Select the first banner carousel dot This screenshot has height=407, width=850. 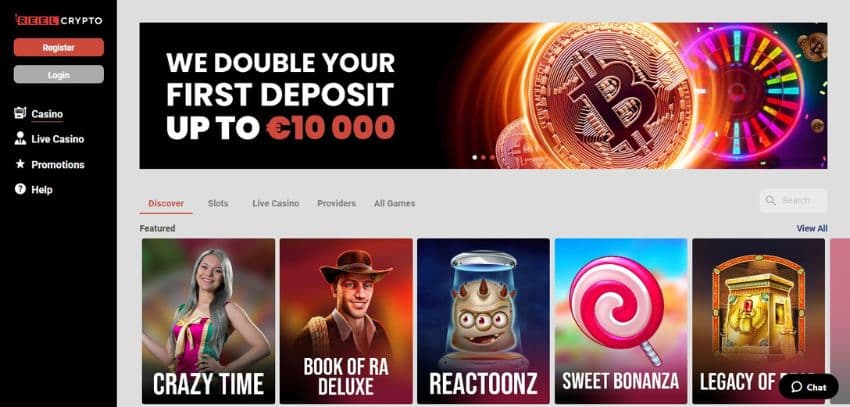tap(475, 158)
